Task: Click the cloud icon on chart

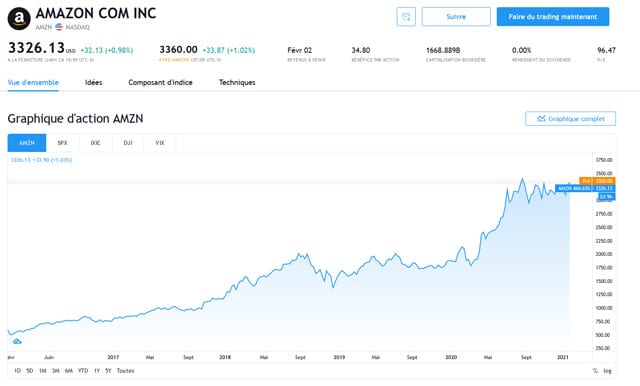Action: coord(17,341)
